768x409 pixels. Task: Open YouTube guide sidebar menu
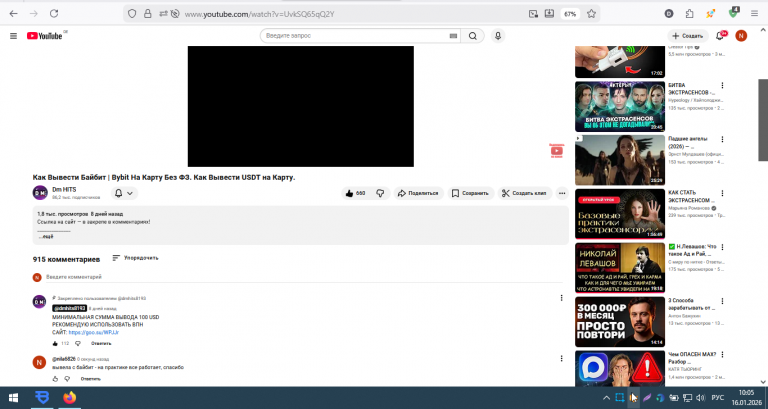(x=13, y=36)
